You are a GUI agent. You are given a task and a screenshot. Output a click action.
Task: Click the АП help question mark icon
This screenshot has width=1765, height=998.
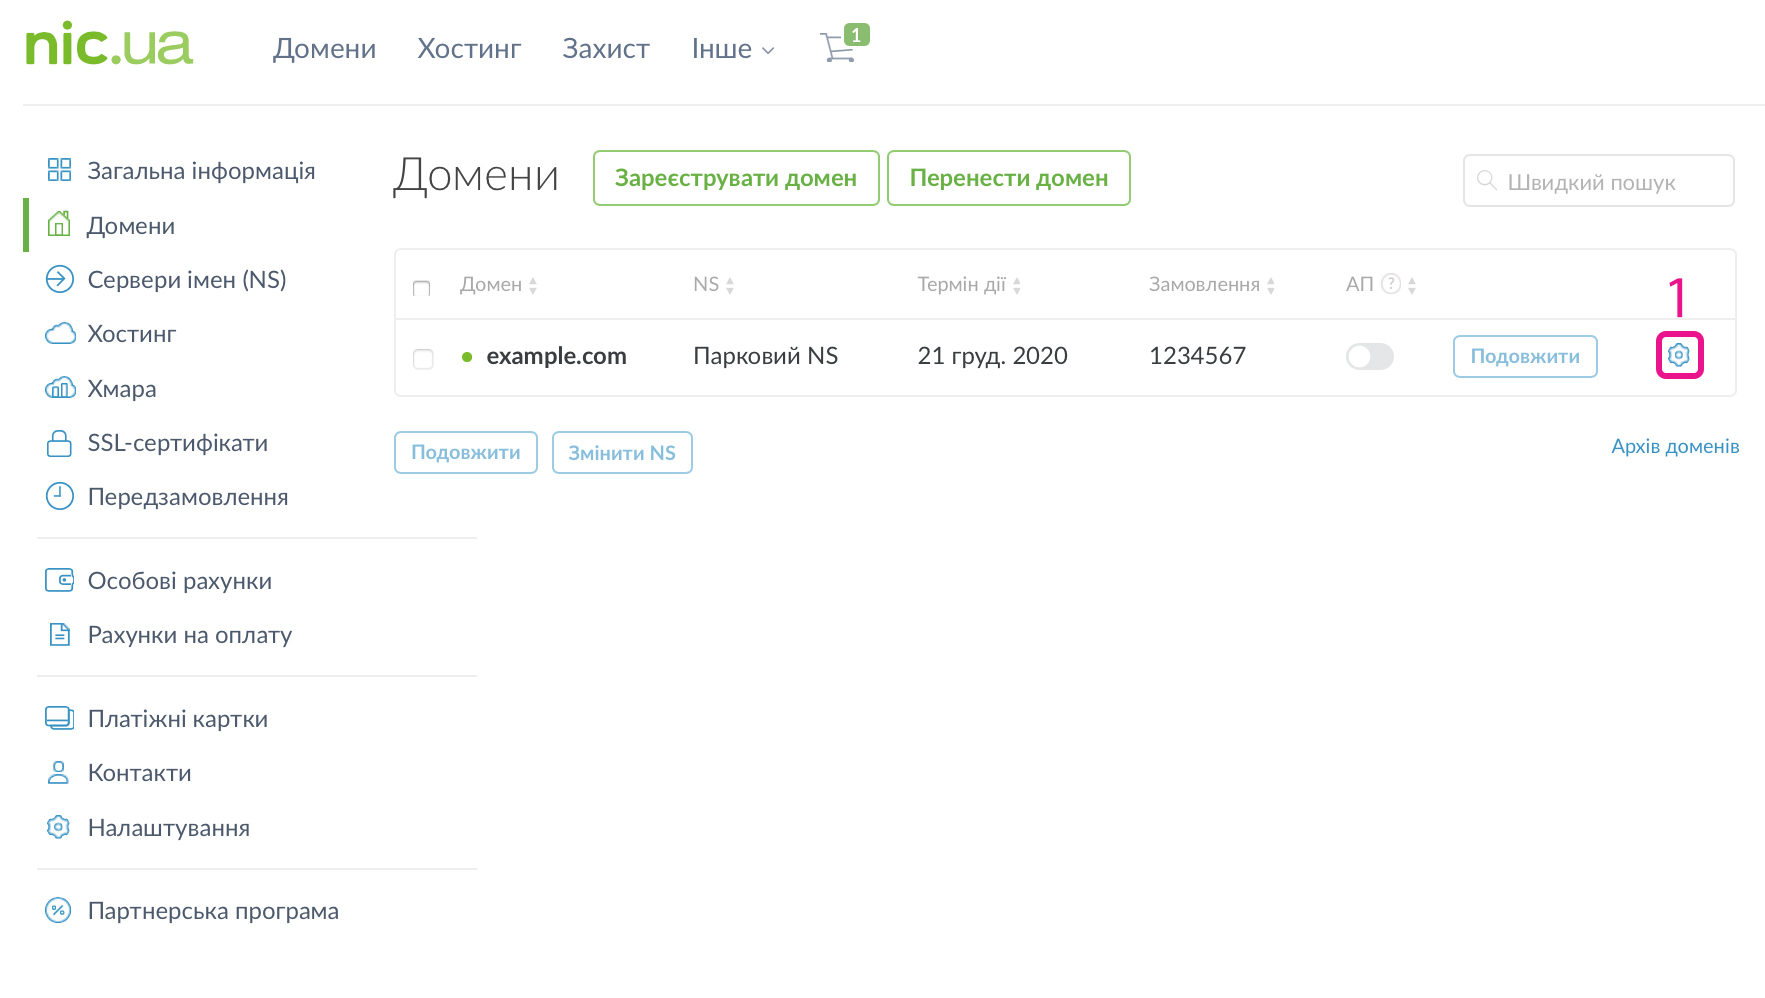(1390, 284)
